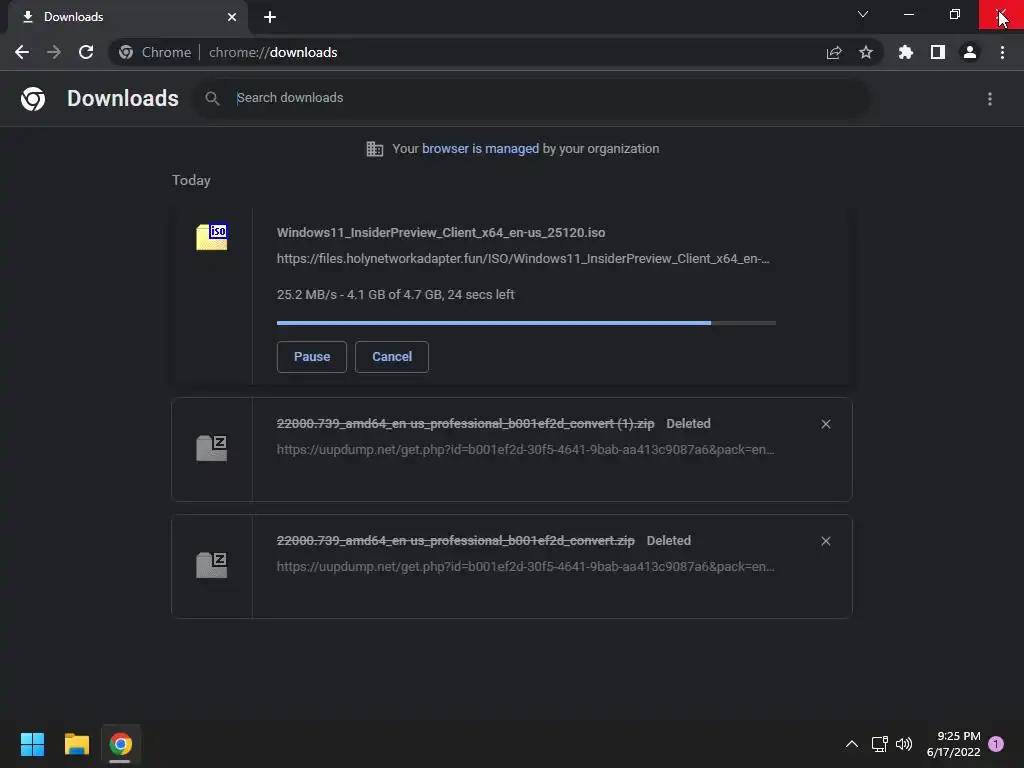Click the Today date heading
The height and width of the screenshot is (768, 1024).
(x=191, y=180)
